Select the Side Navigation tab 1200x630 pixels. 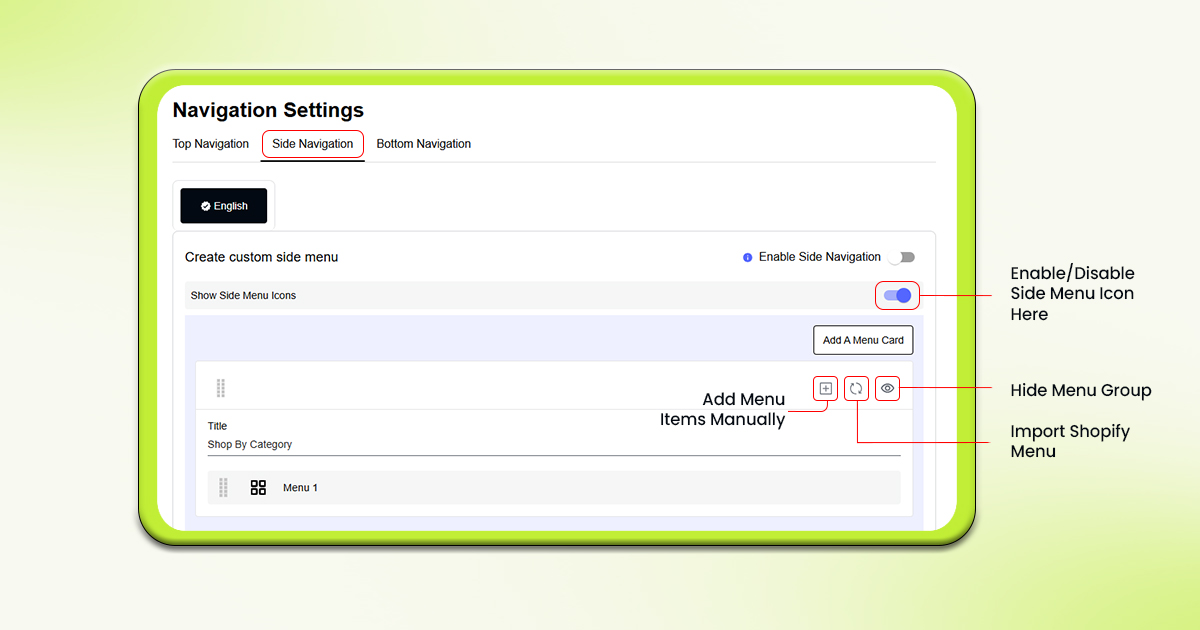312,144
